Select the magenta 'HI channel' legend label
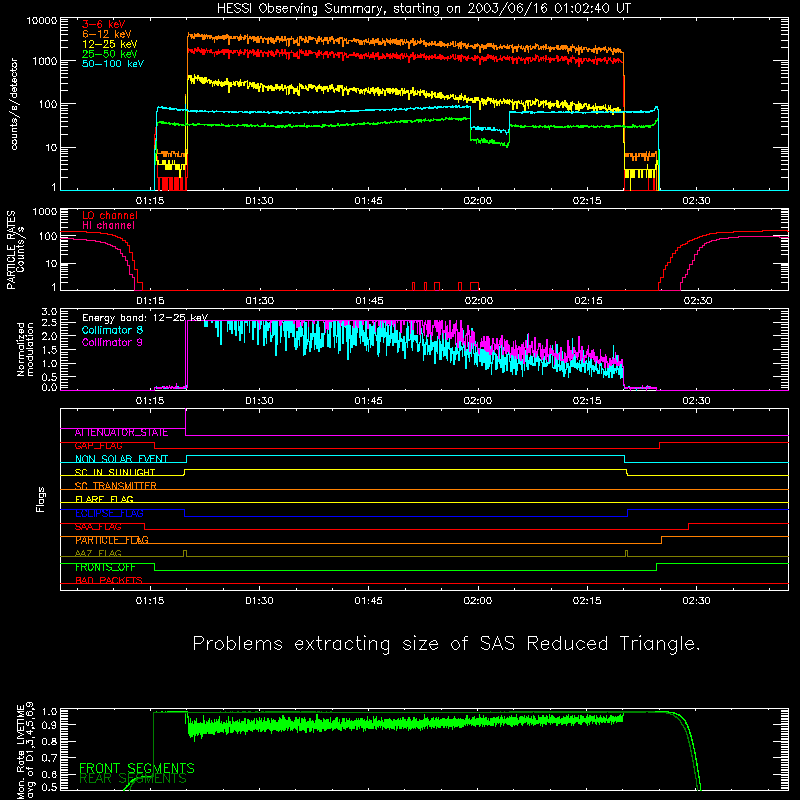The image size is (800, 800). [x=108, y=226]
